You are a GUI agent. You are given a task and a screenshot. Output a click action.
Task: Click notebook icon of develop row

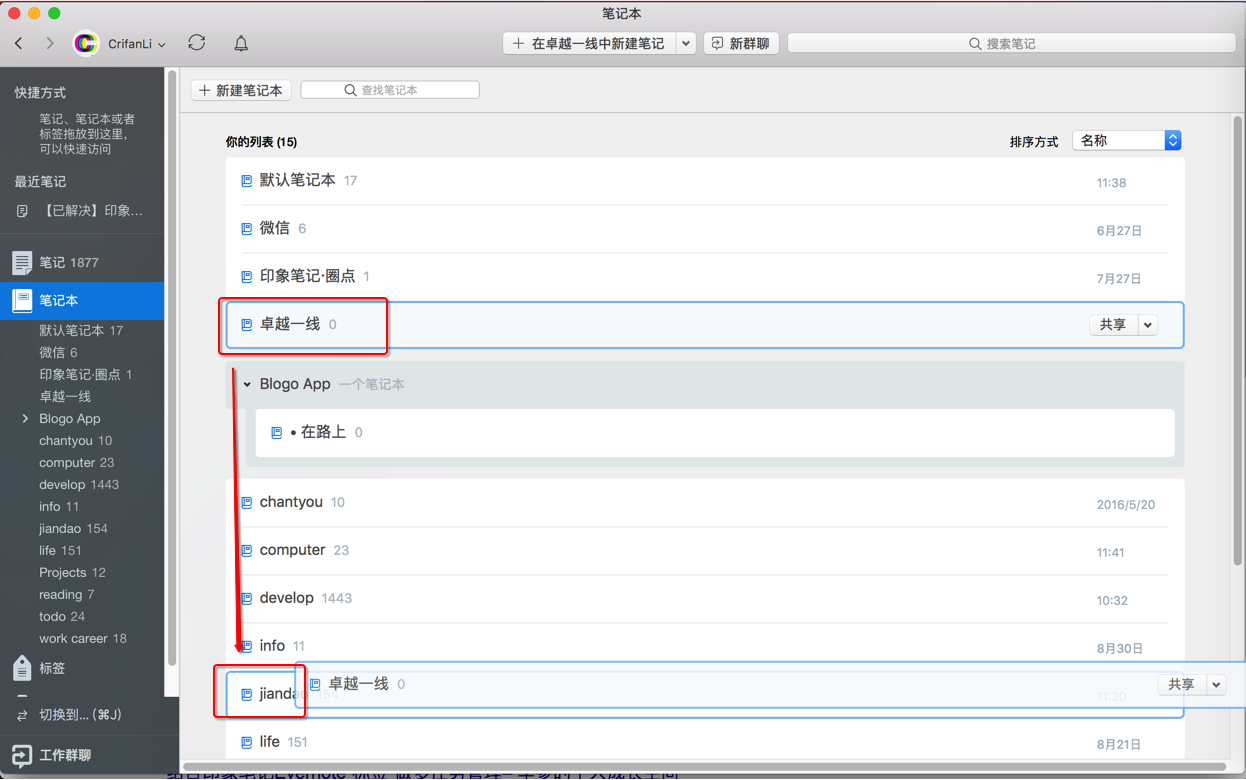point(247,599)
